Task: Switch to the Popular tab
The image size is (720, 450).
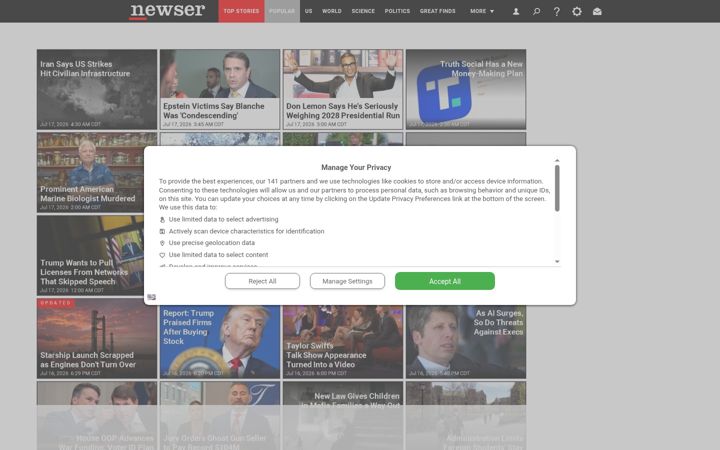Action: tap(282, 11)
